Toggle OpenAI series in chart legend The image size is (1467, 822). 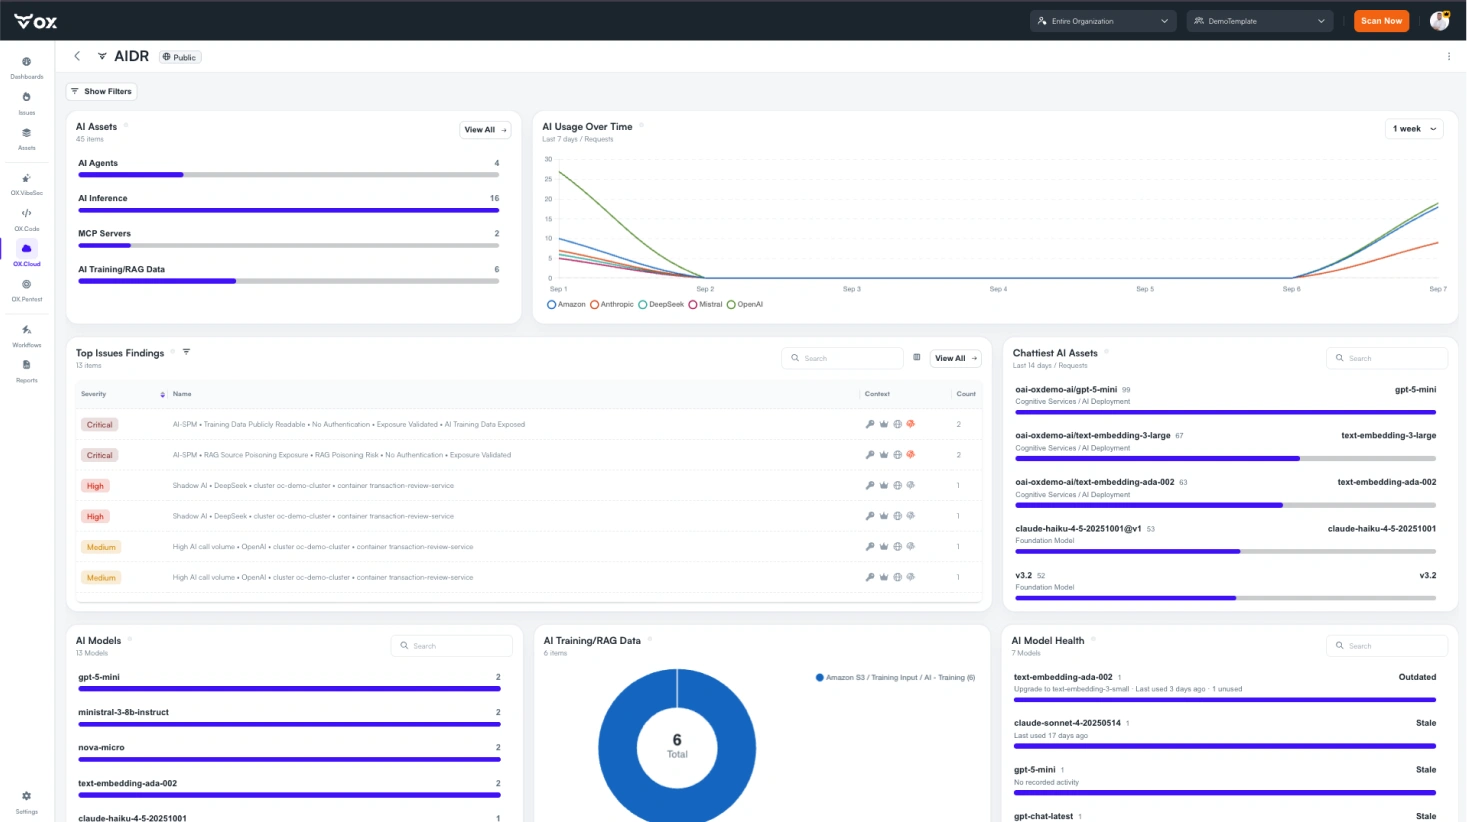pyautogui.click(x=745, y=304)
